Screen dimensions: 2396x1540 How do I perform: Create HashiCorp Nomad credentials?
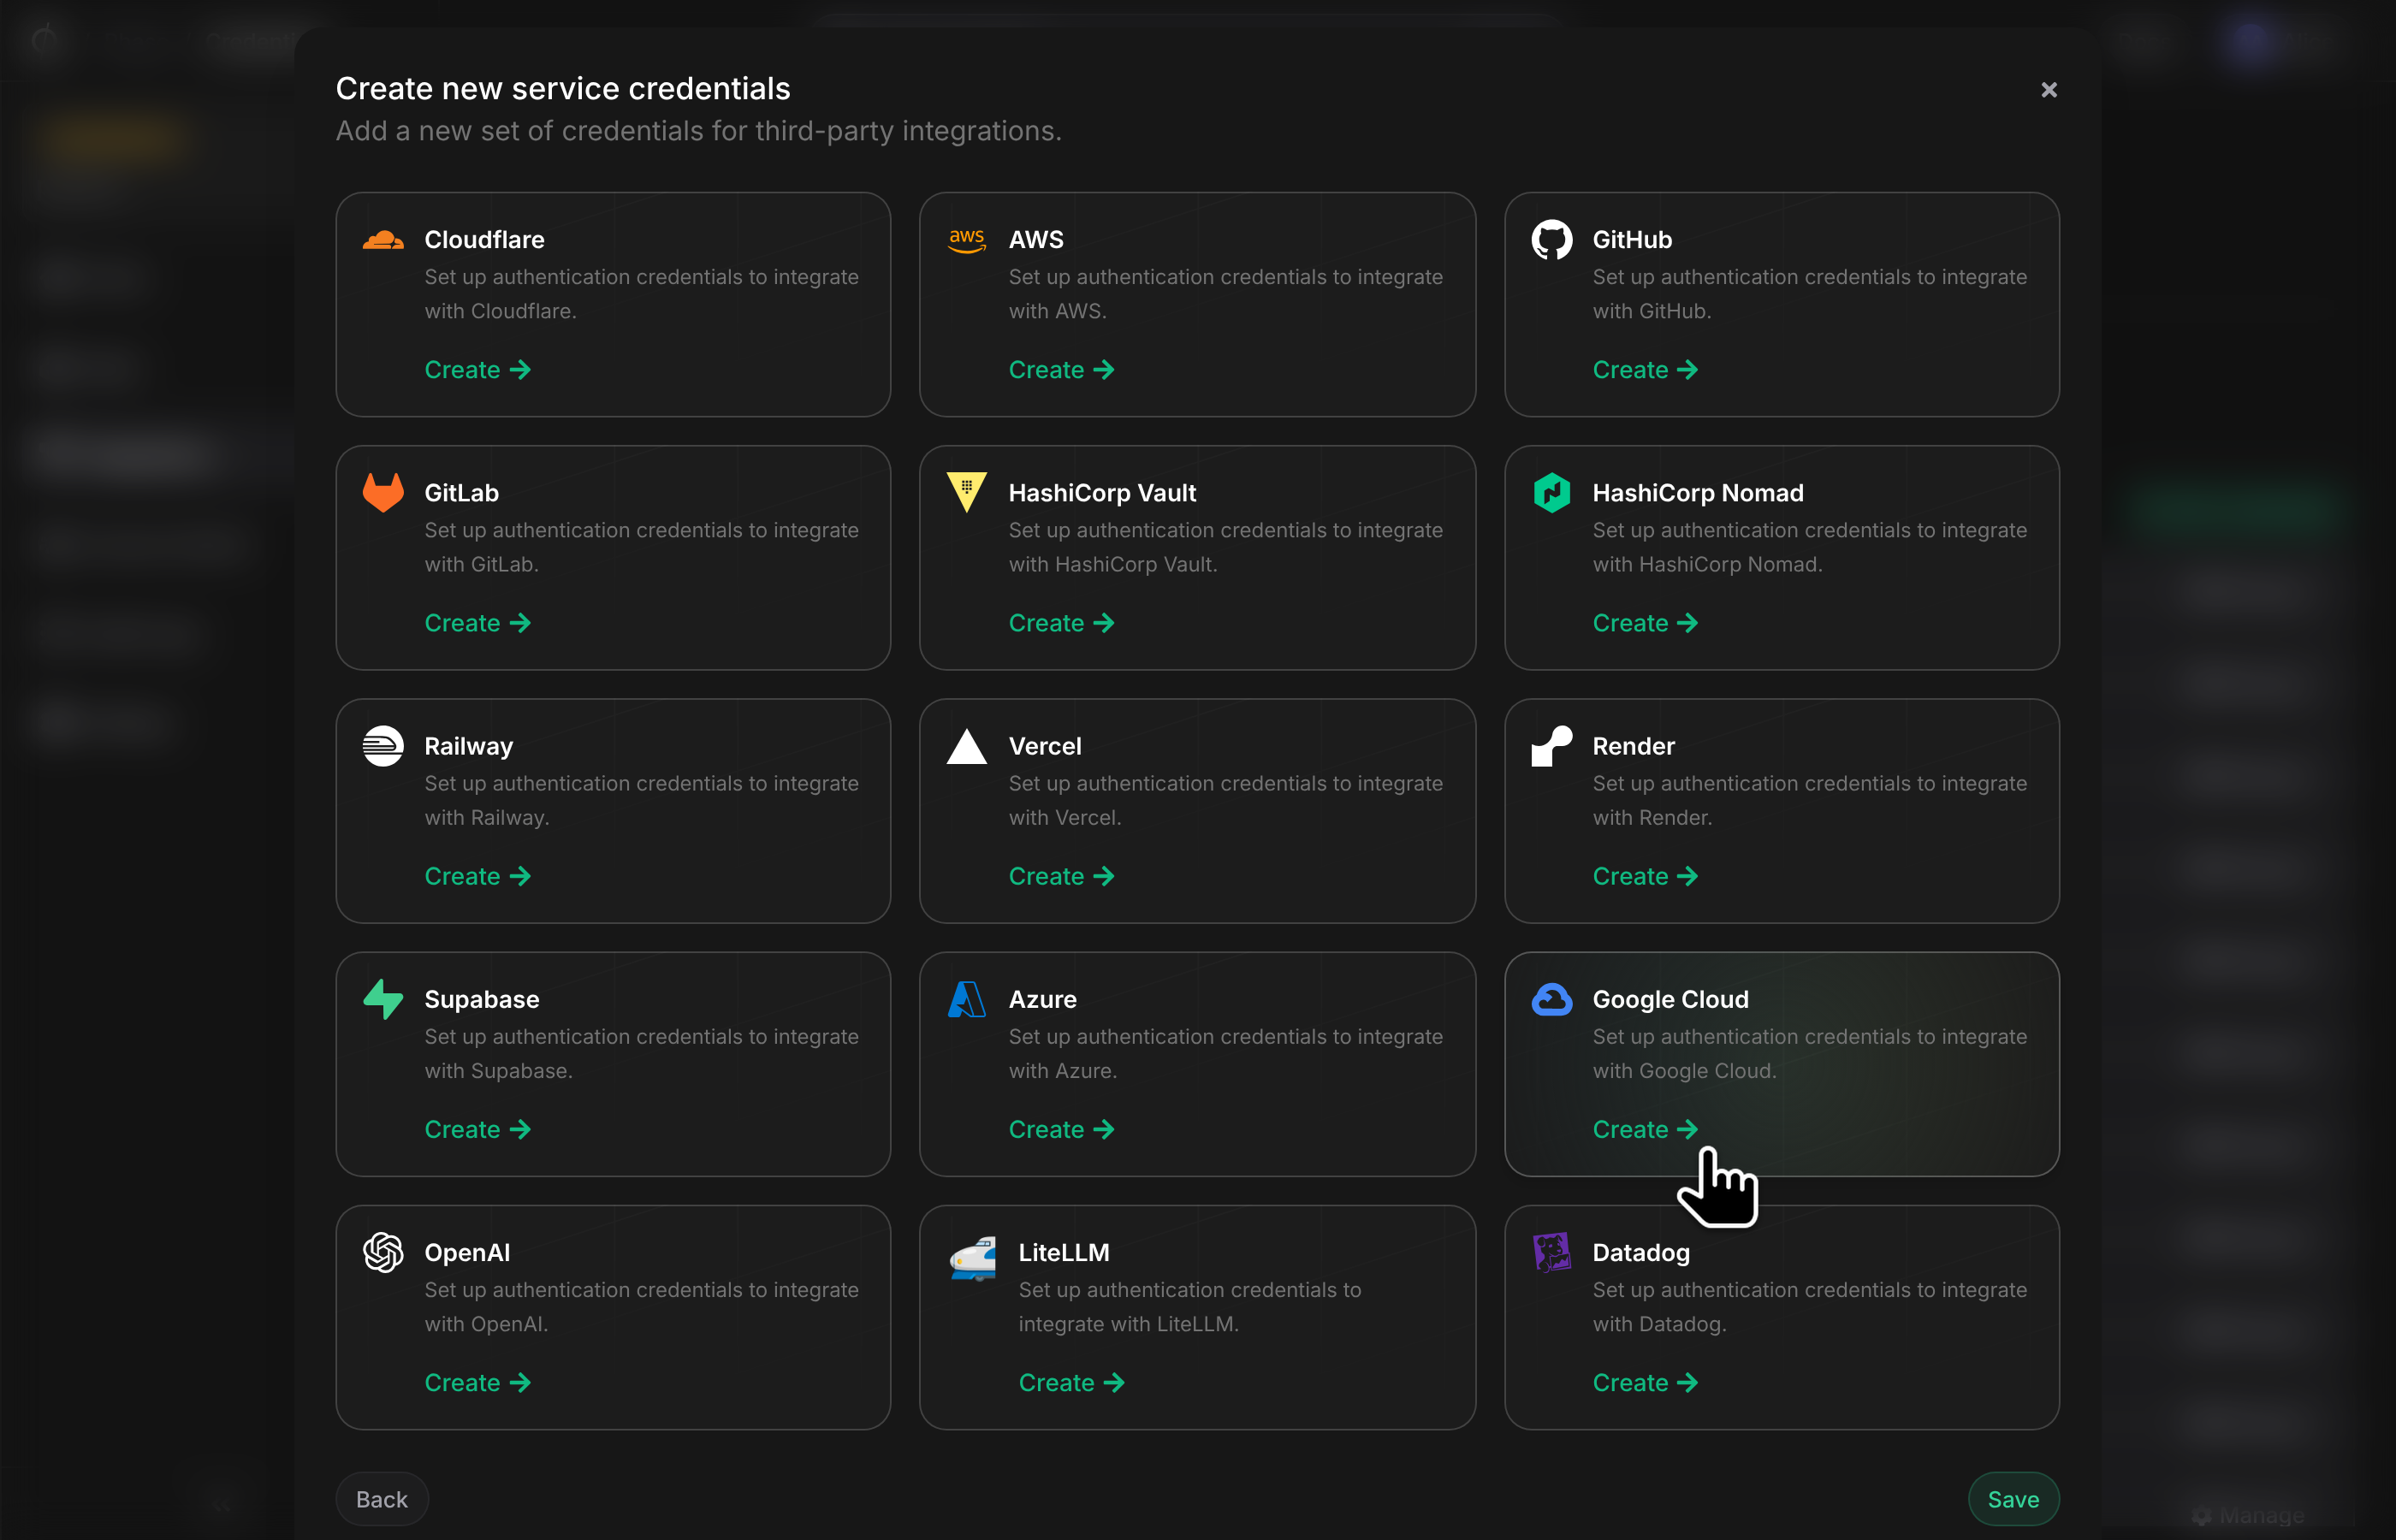tap(1645, 623)
